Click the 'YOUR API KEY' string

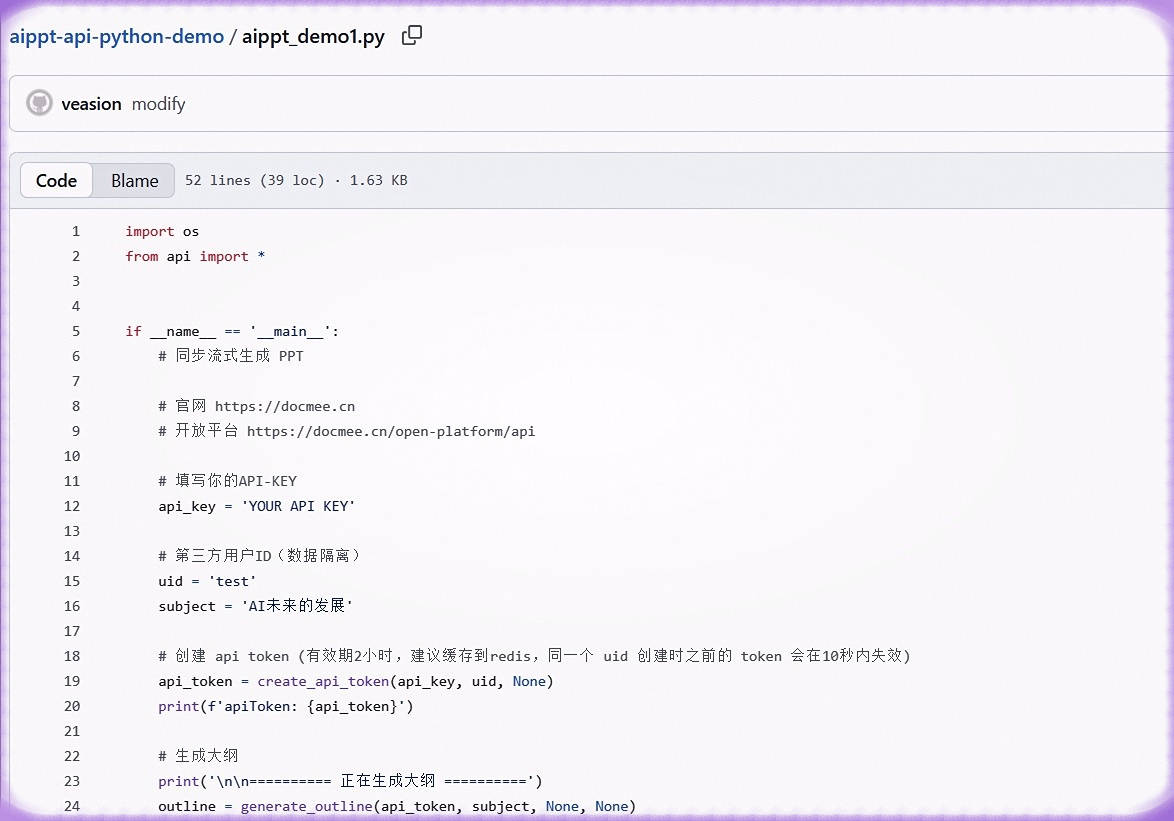pos(298,506)
